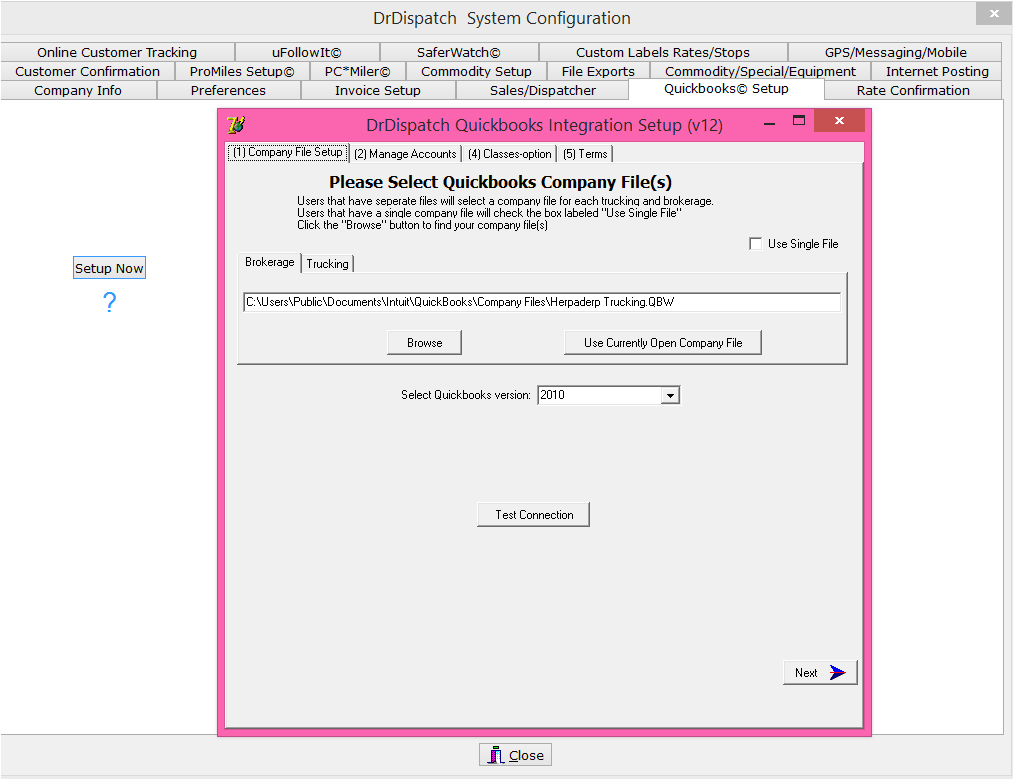
Task: Open the Commodity Setup tab
Action: click(476, 71)
